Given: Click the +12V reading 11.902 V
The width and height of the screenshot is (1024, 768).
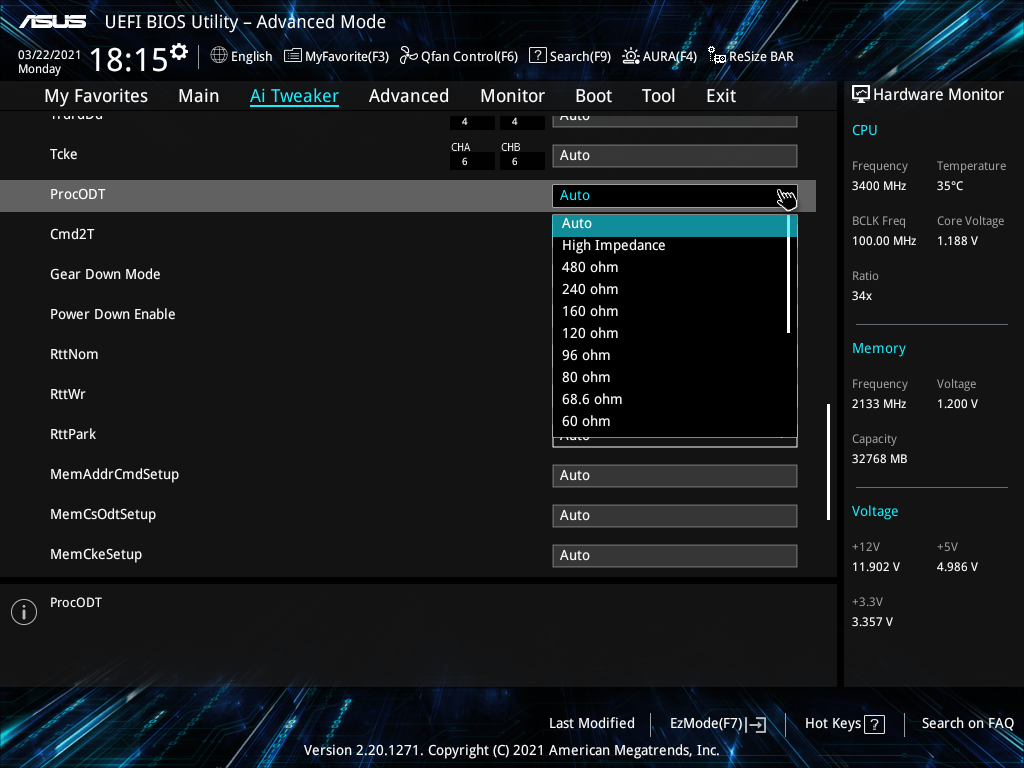Looking at the screenshot, I should (875, 567).
